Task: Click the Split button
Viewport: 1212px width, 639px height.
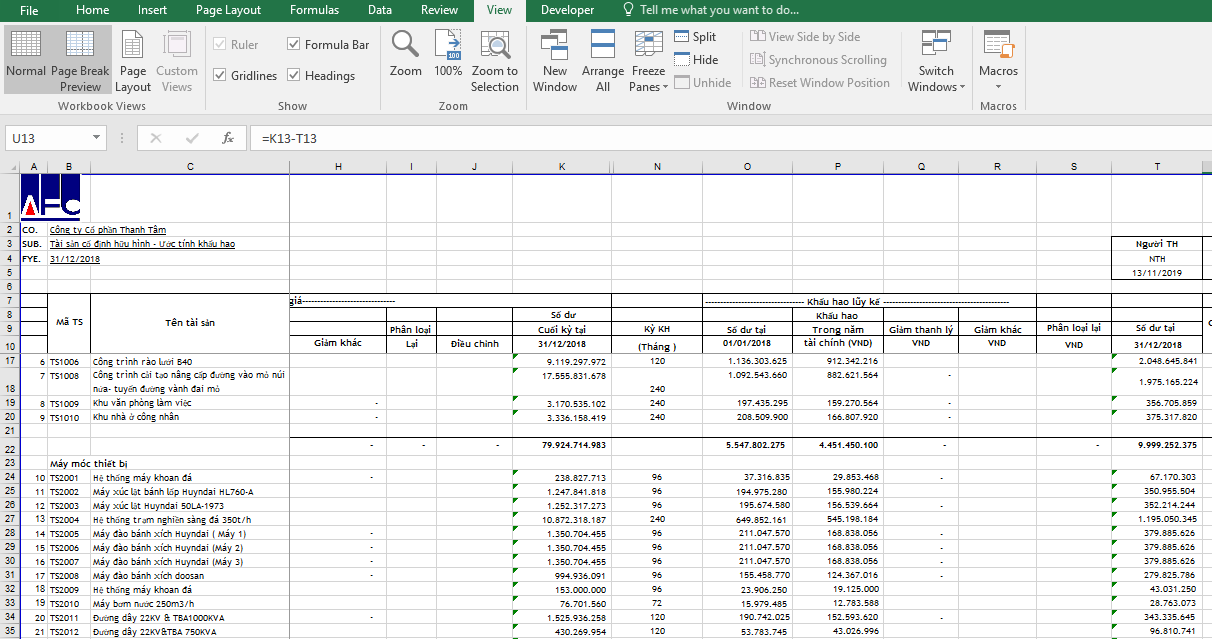Action: point(695,37)
